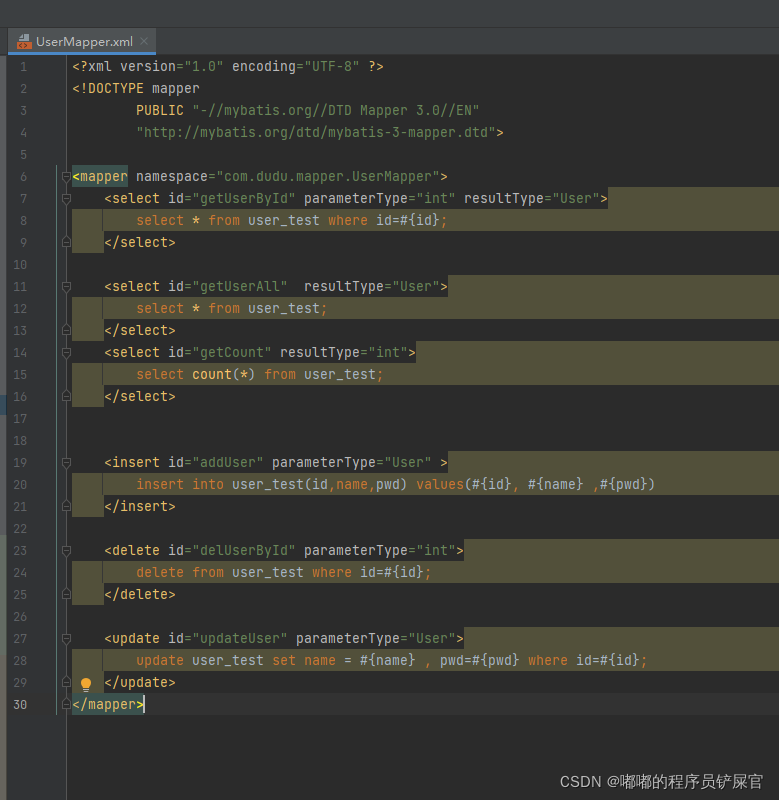Click fold end marker at line 21
The image size is (779, 800).
pyautogui.click(x=66, y=507)
